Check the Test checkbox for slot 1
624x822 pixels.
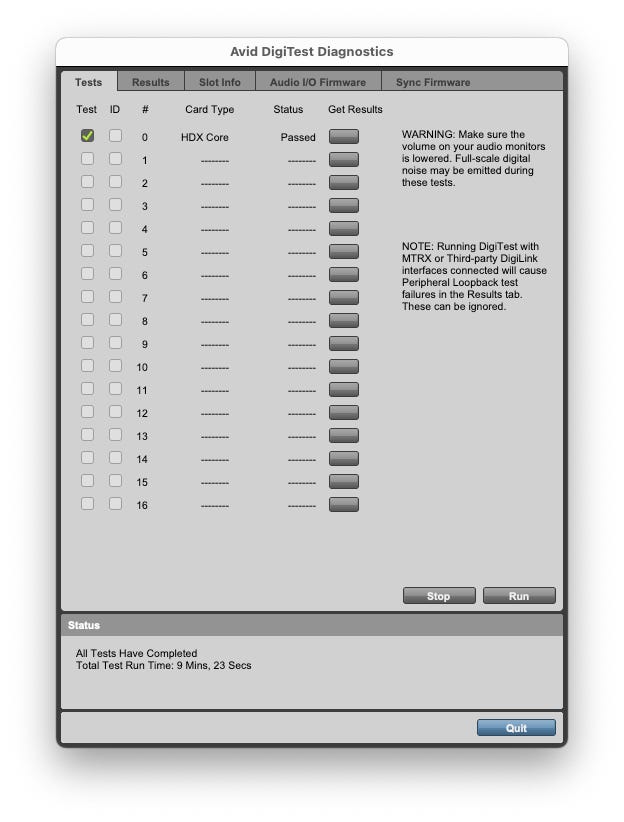pyautogui.click(x=88, y=159)
